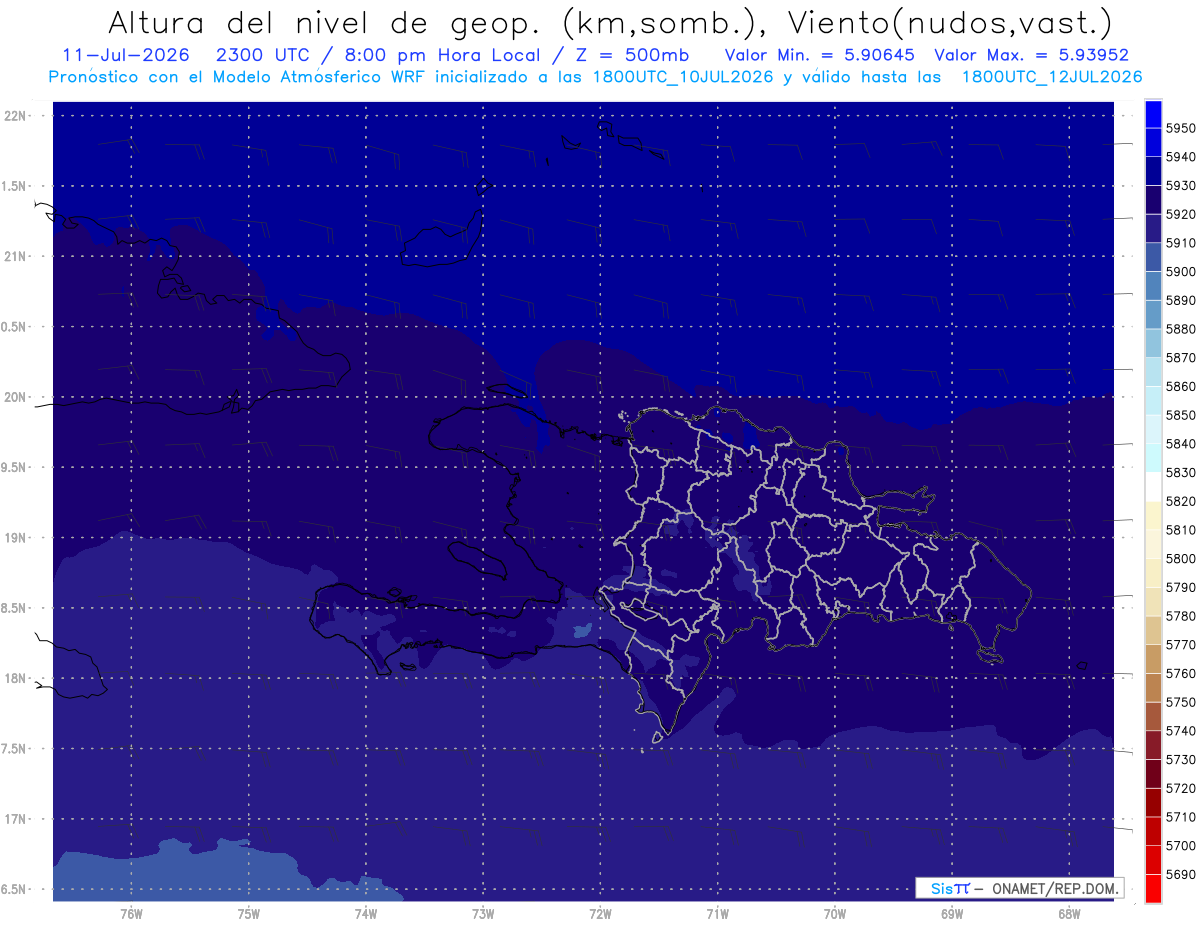Click the '5860' colorbar label
Image resolution: width=1200 pixels, height=927 pixels.
(1180, 386)
